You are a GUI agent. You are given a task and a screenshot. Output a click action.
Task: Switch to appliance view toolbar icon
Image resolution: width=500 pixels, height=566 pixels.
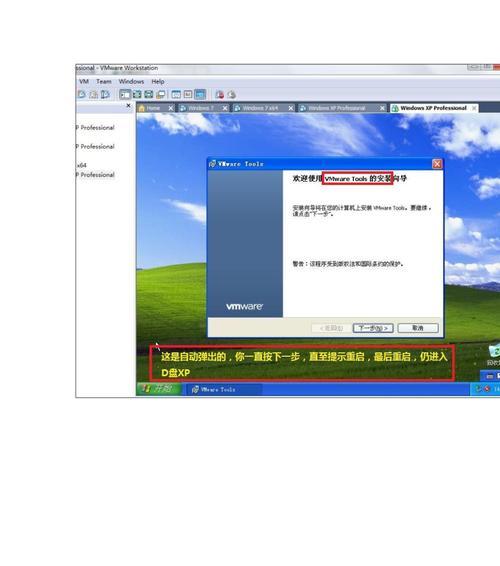point(188,95)
